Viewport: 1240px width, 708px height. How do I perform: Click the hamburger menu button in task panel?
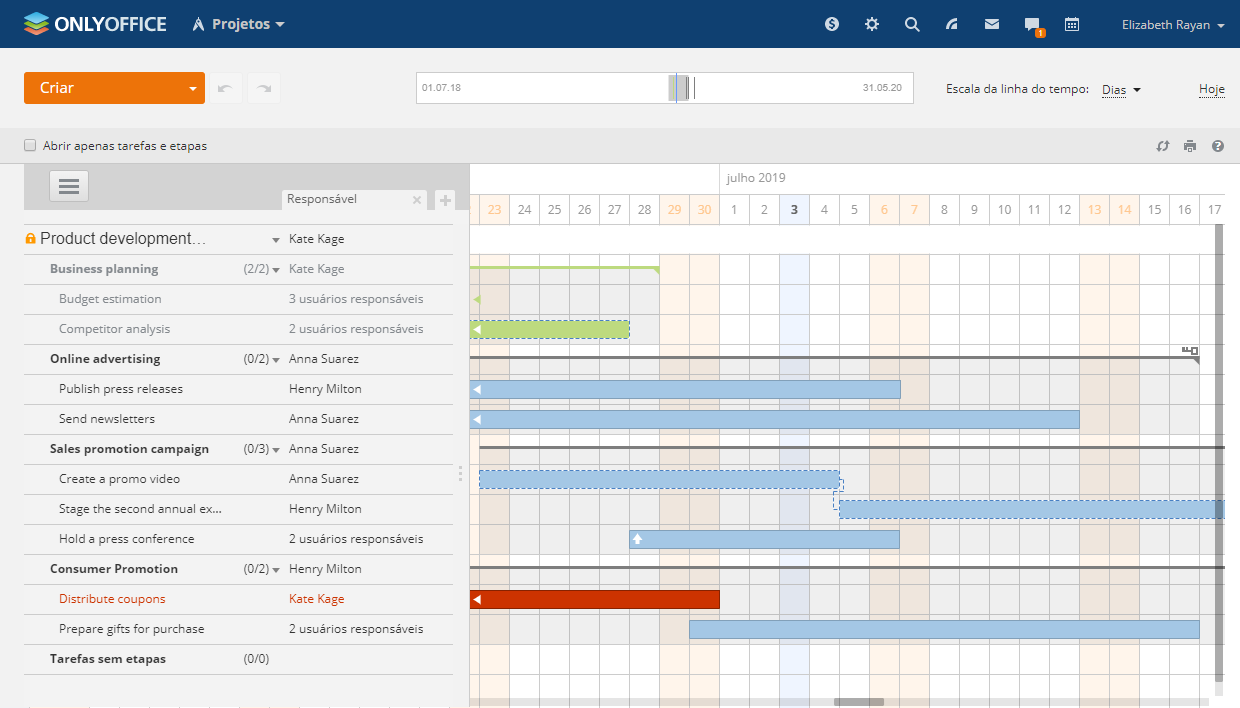click(69, 186)
